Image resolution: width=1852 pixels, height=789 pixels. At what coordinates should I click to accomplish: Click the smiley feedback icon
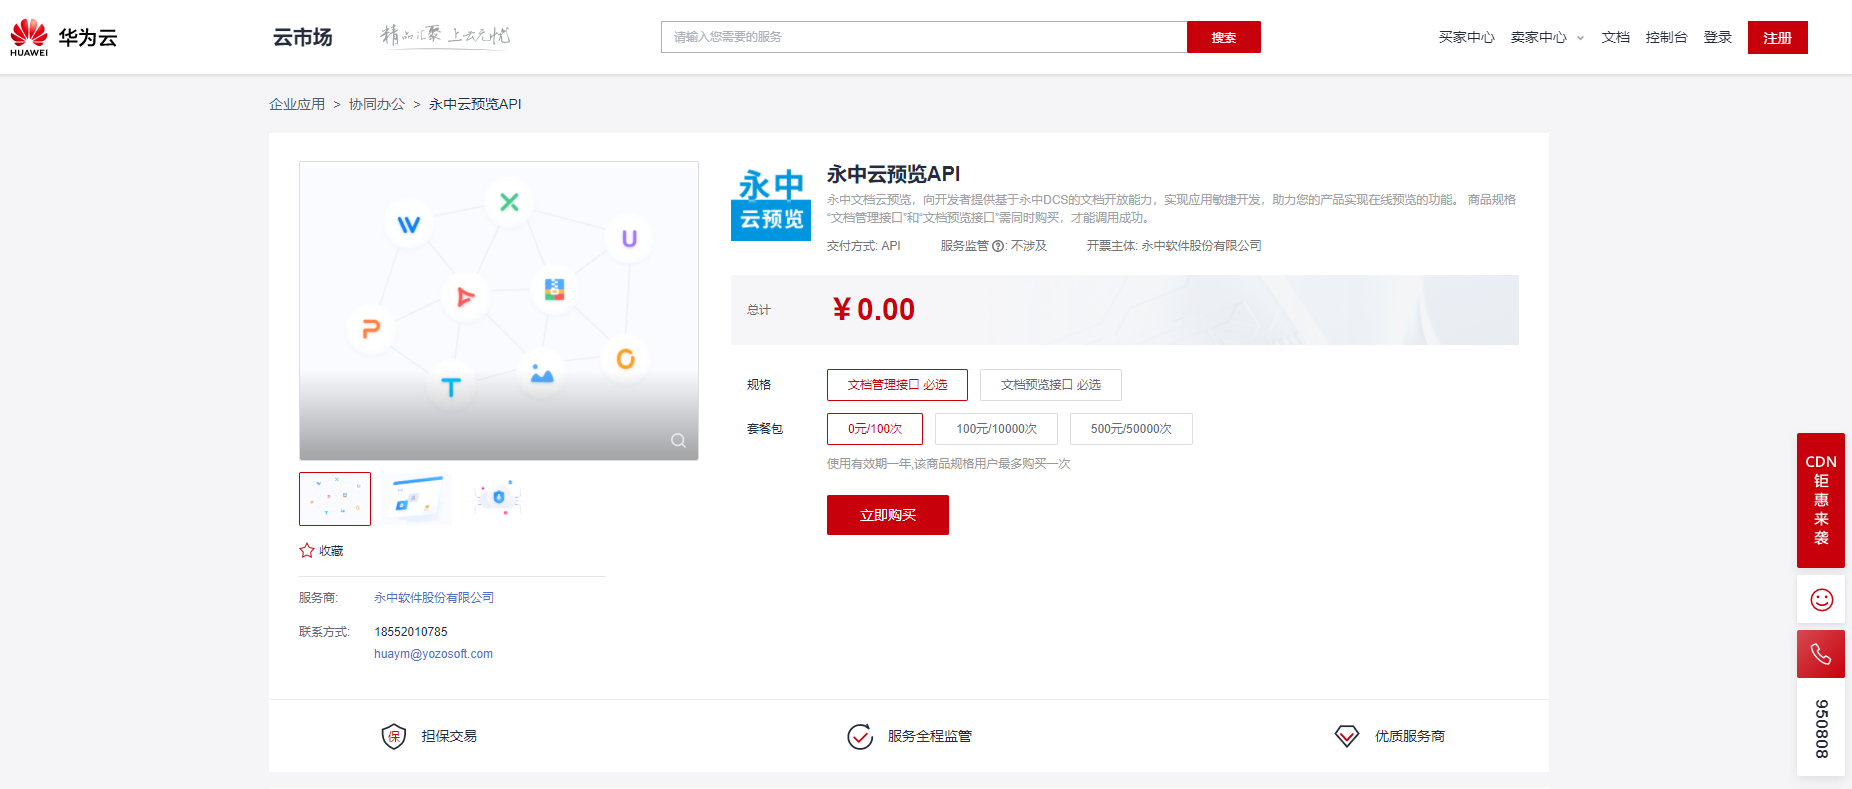pyautogui.click(x=1821, y=600)
